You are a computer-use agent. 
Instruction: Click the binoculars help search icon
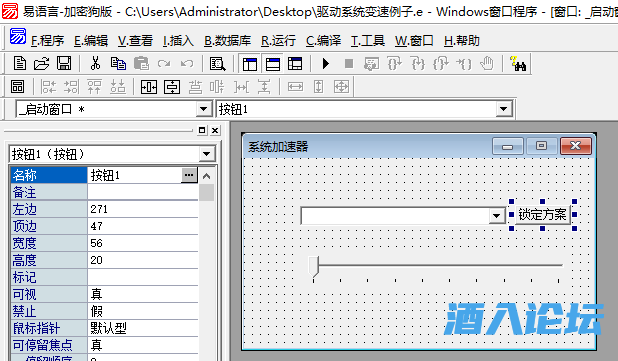pos(518,63)
